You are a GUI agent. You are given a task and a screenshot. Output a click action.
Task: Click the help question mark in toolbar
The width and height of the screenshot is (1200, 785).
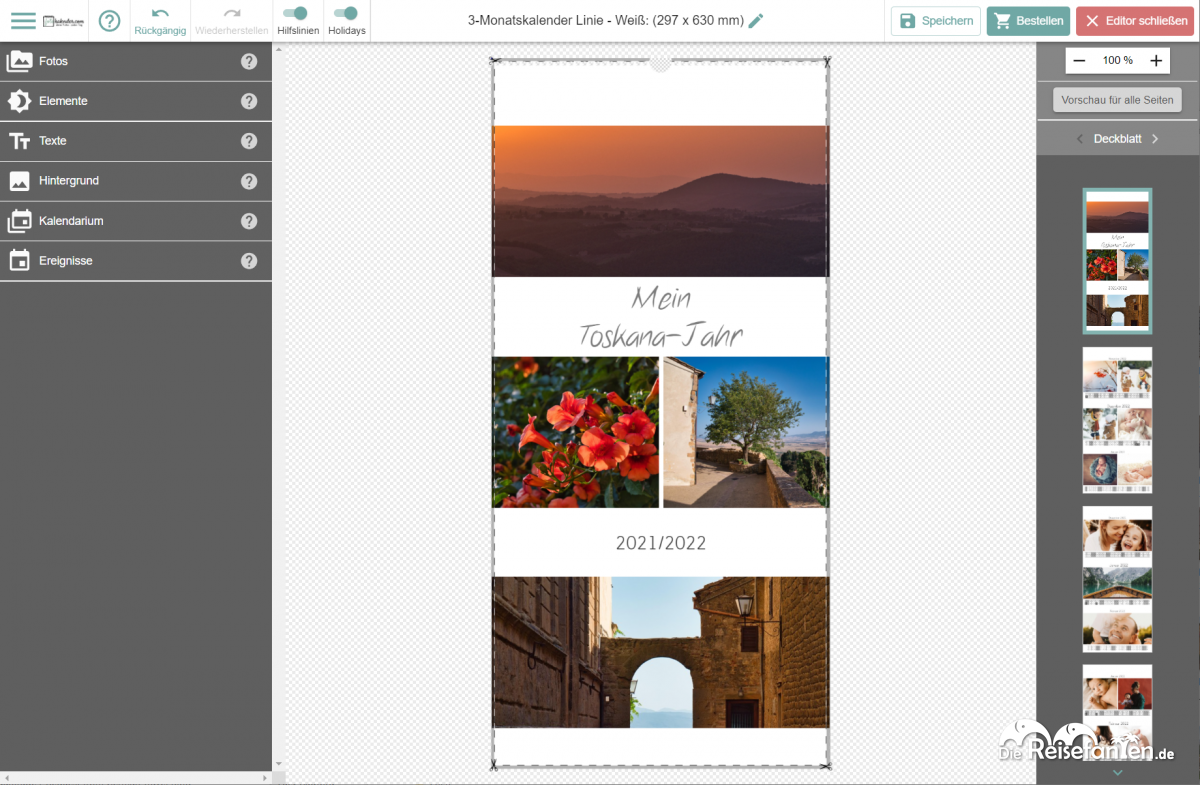109,21
